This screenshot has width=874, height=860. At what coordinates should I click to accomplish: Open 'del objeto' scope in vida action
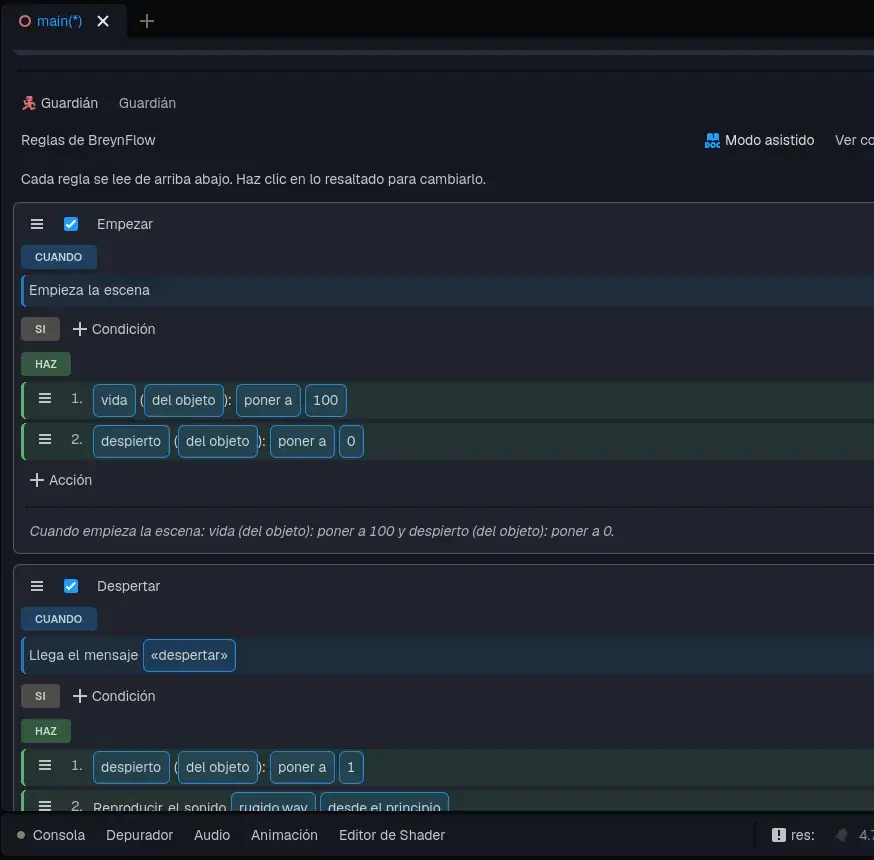[183, 400]
